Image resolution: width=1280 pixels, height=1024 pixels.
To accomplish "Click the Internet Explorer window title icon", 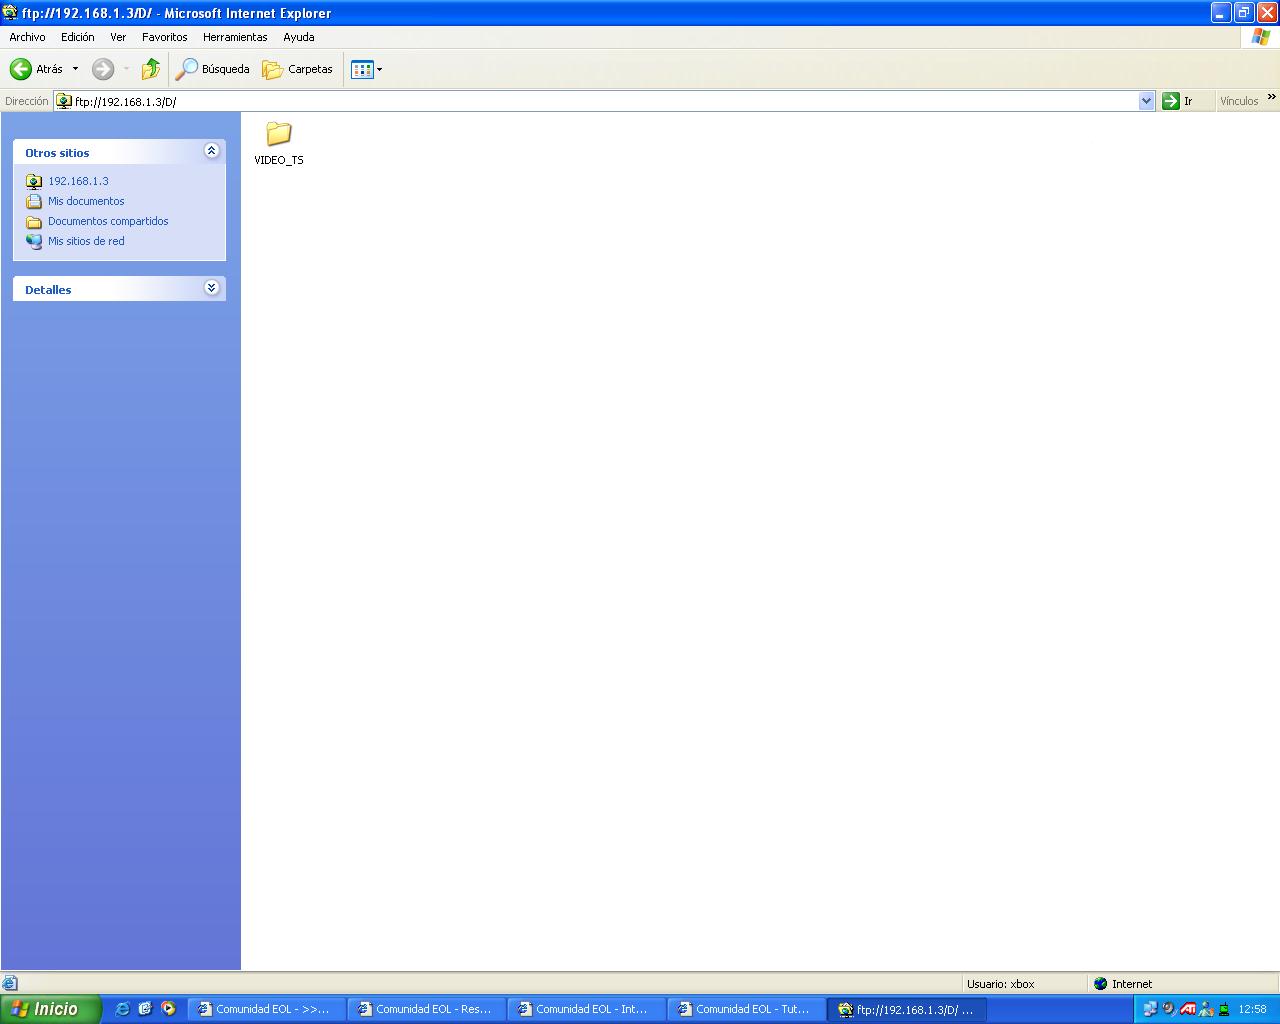I will 11,13.
